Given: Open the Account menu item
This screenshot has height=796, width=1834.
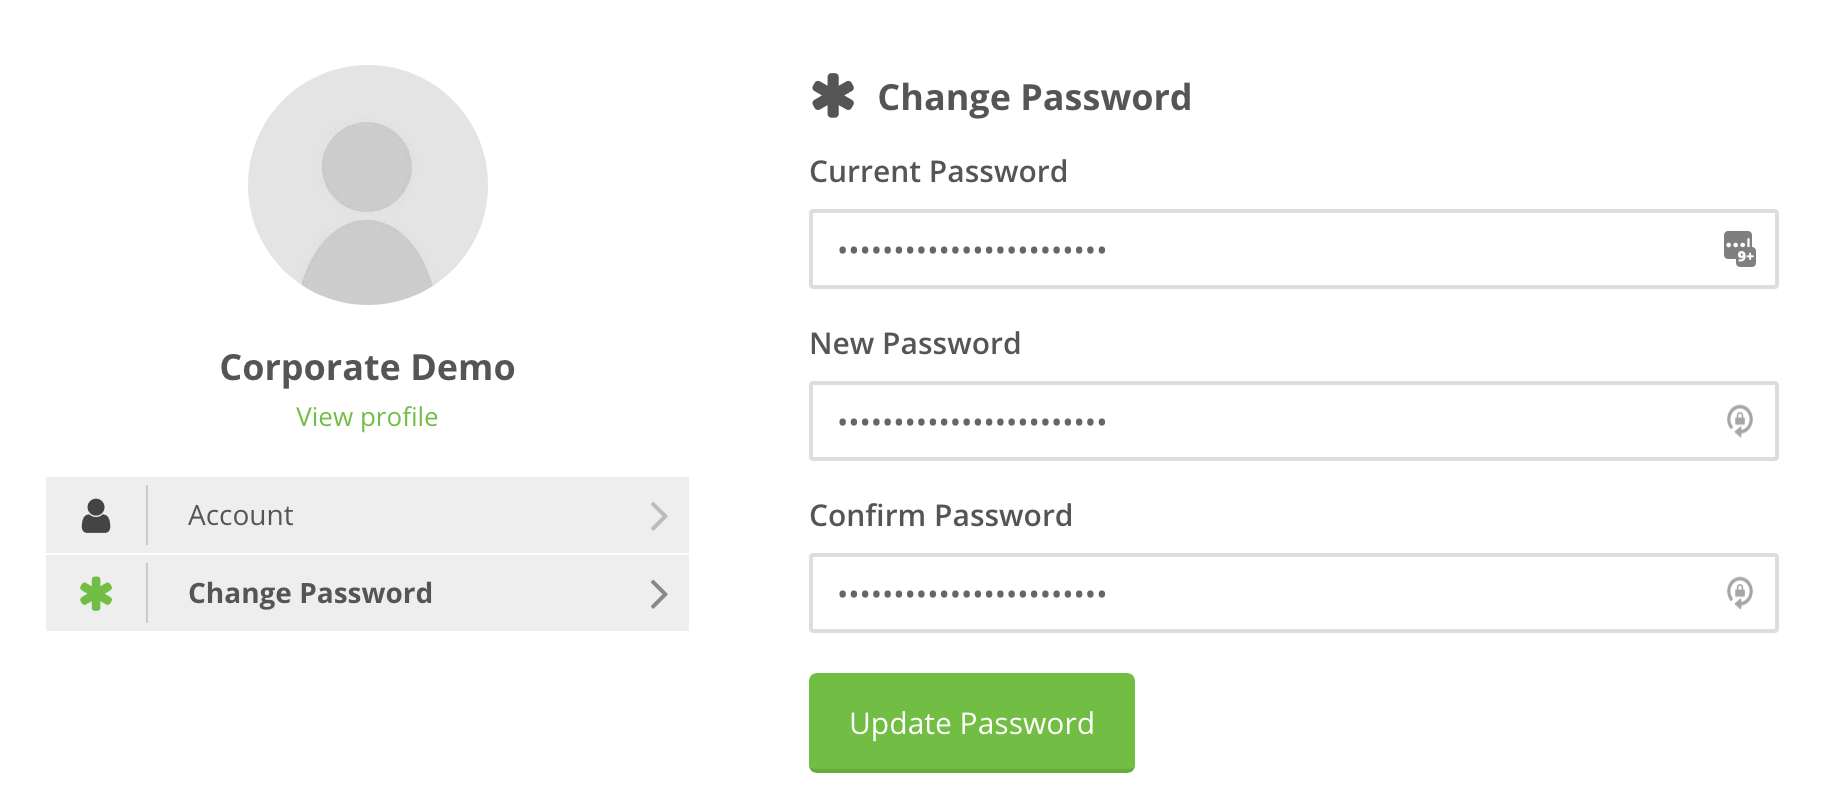Looking at the screenshot, I should [241, 516].
